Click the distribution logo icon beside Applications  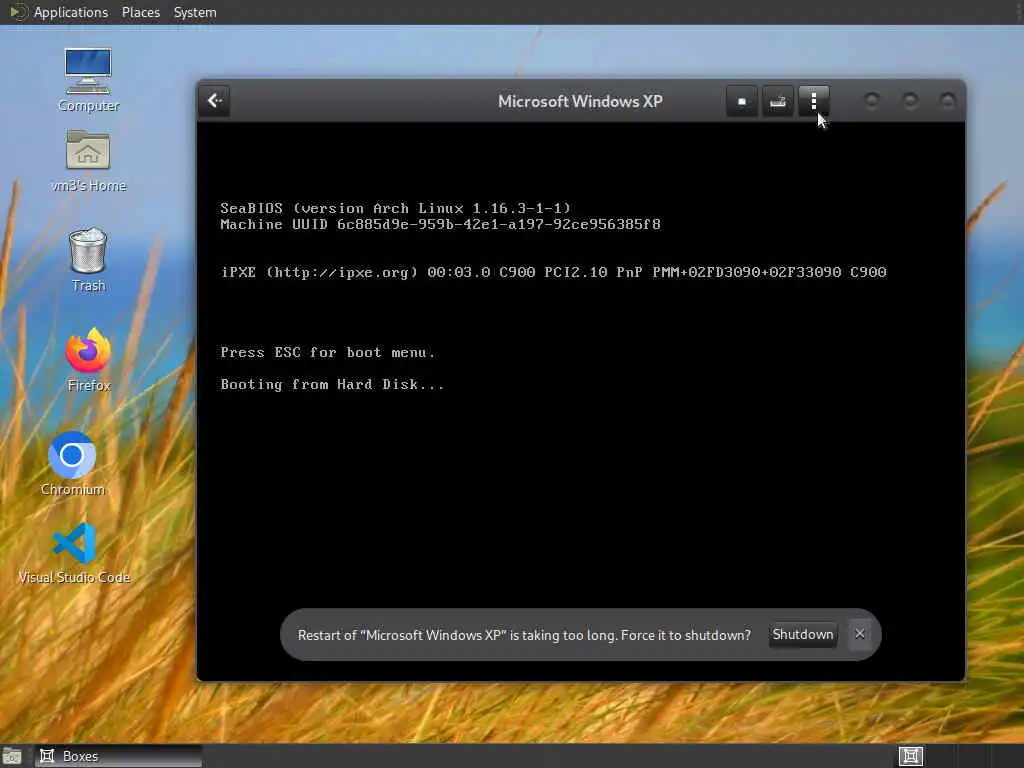coord(18,12)
